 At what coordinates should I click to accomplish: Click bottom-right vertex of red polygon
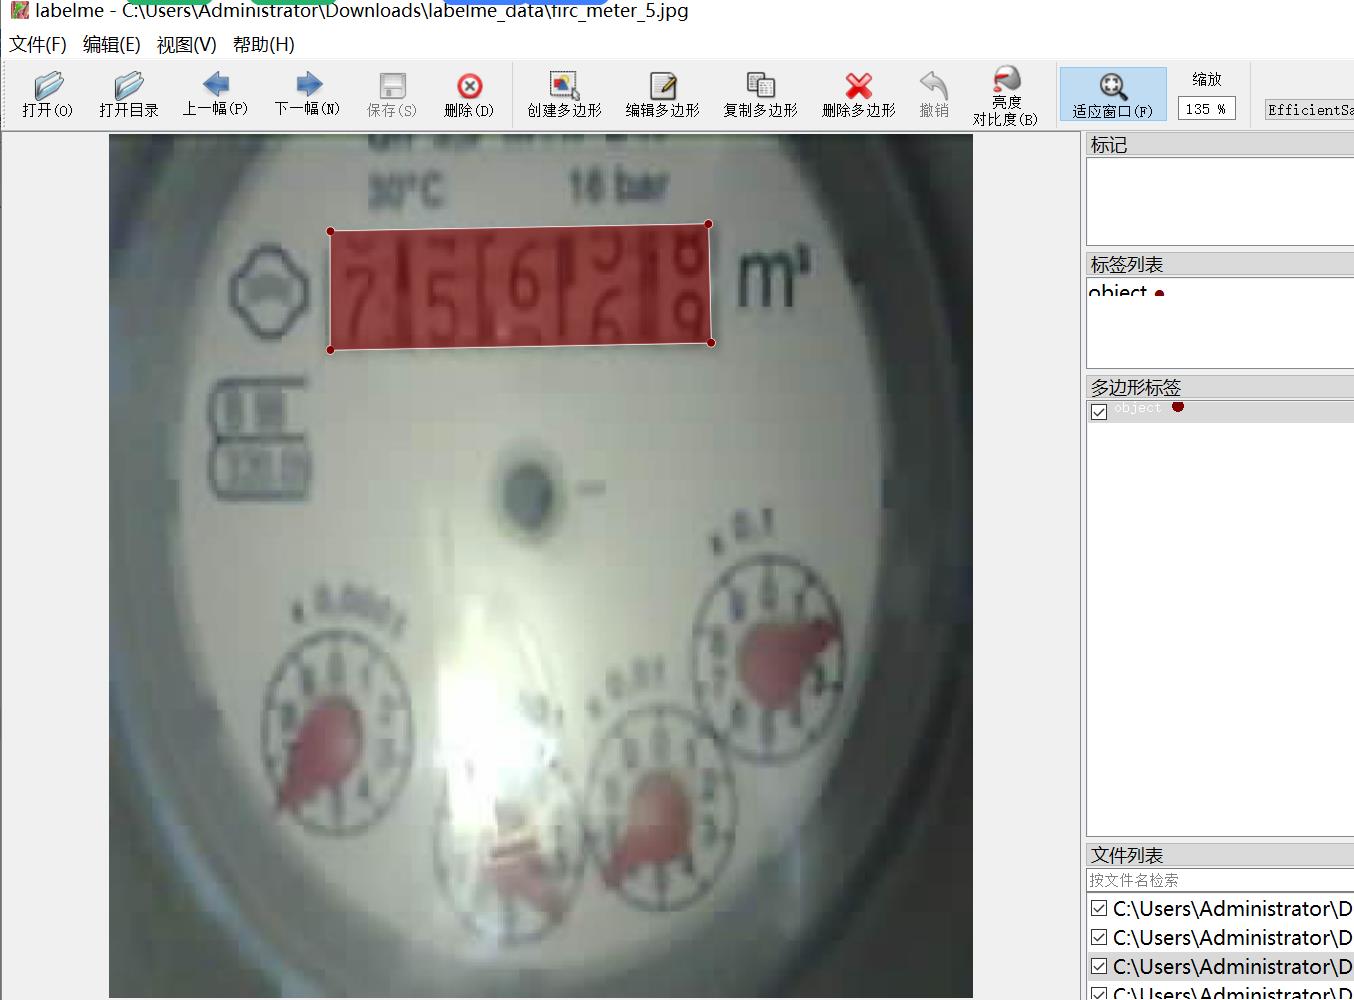711,343
